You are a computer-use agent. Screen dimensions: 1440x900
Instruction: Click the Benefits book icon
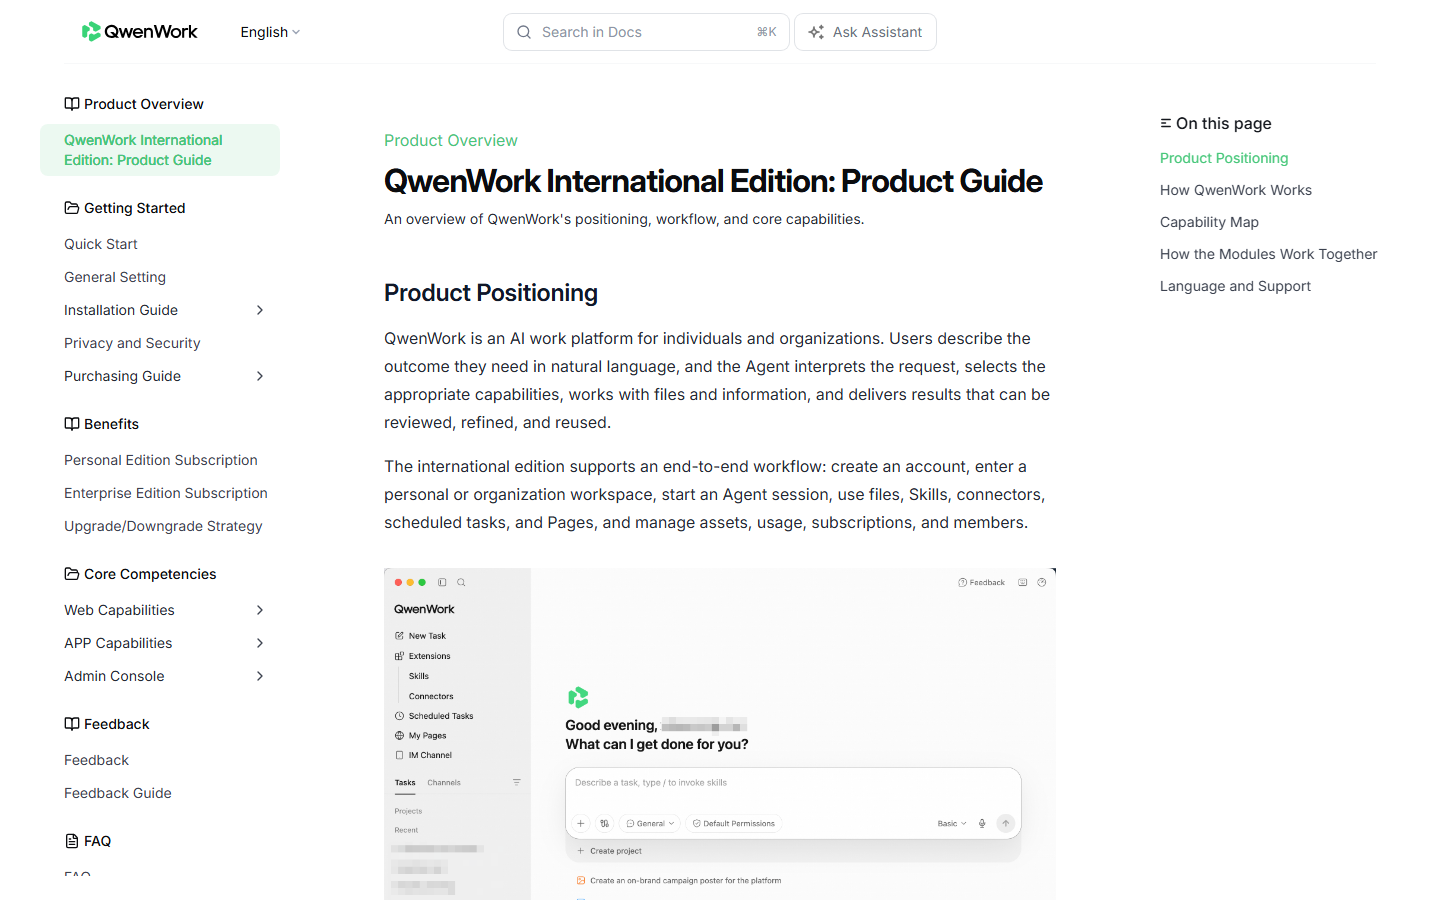click(72, 424)
